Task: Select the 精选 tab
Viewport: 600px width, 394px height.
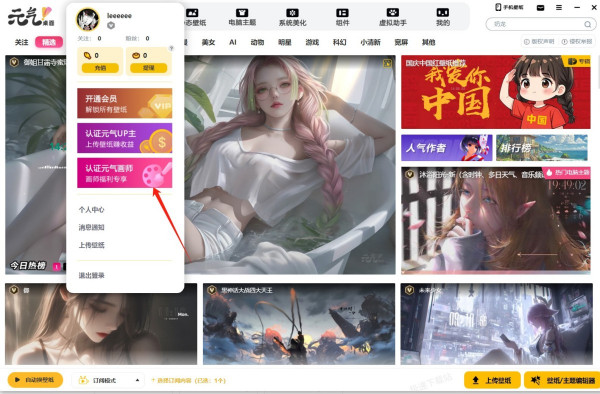Action: pyautogui.click(x=49, y=42)
